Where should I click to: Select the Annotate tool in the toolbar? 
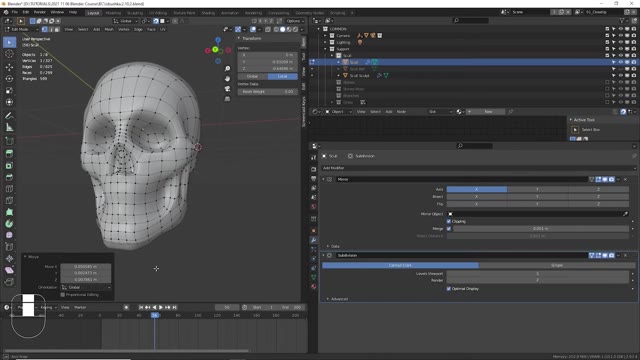tap(9, 116)
